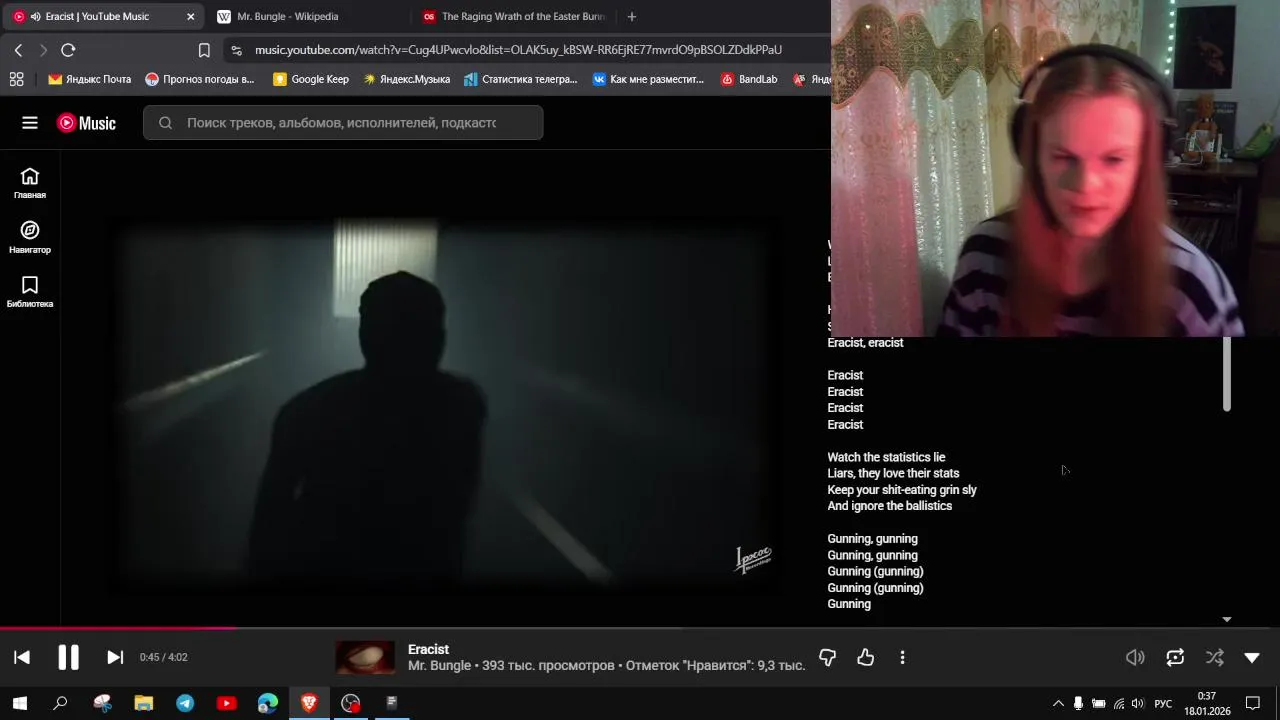Click the lyrics panel scrollbar thumb
This screenshot has width=1280, height=720.
click(1227, 374)
